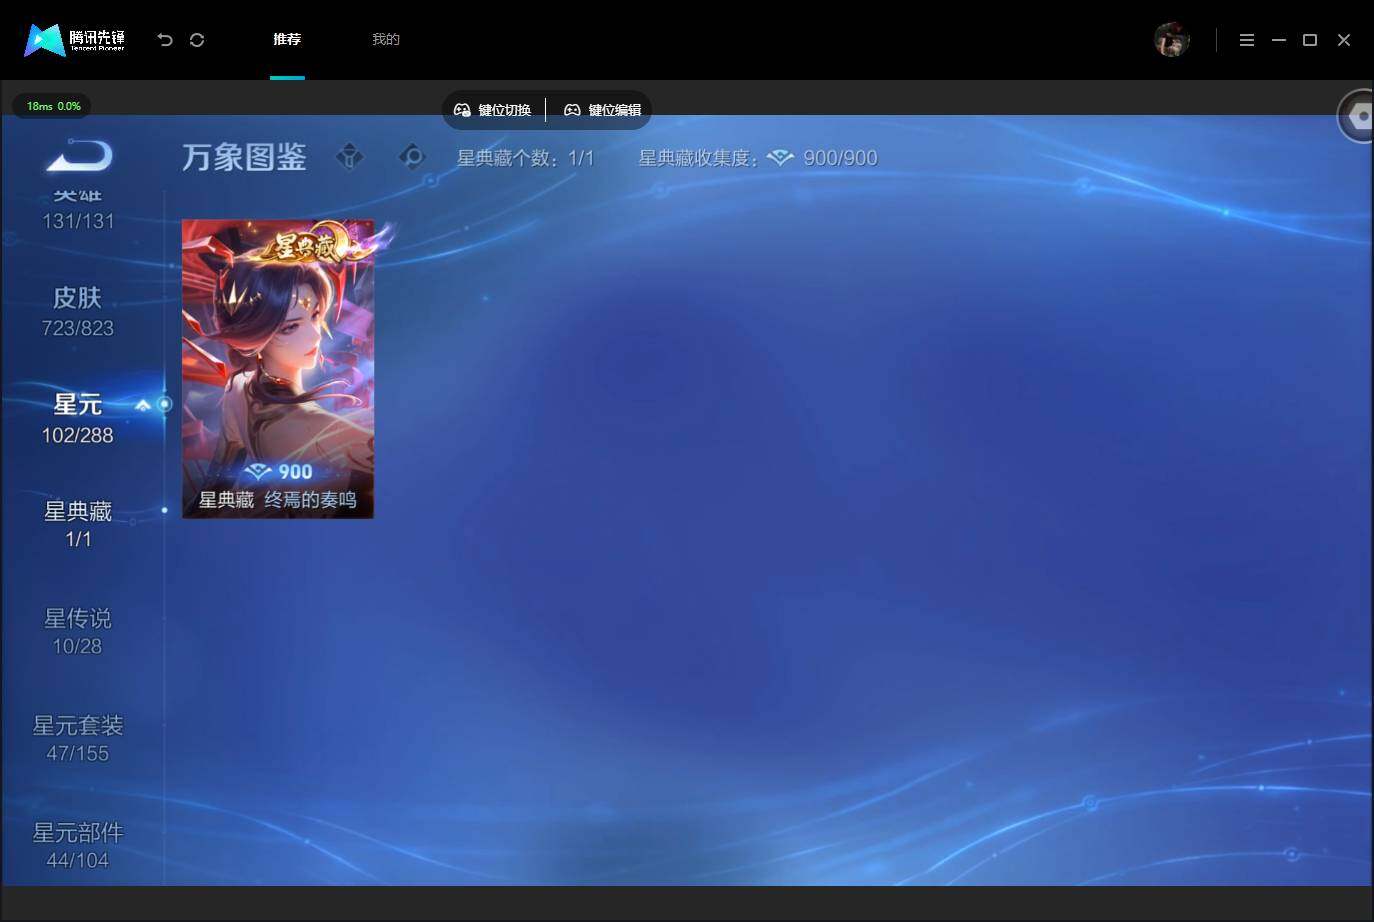Viewport: 1374px width, 922px height.
Task: Minimize the Tencent Pioneer window
Action: (x=1278, y=40)
